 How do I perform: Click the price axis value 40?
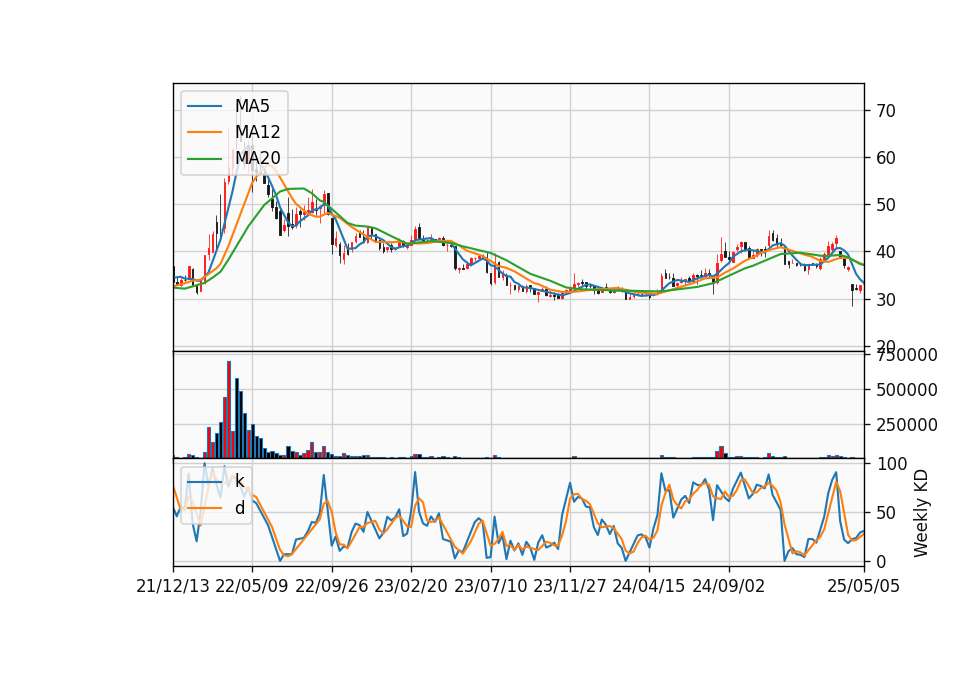[x=885, y=252]
